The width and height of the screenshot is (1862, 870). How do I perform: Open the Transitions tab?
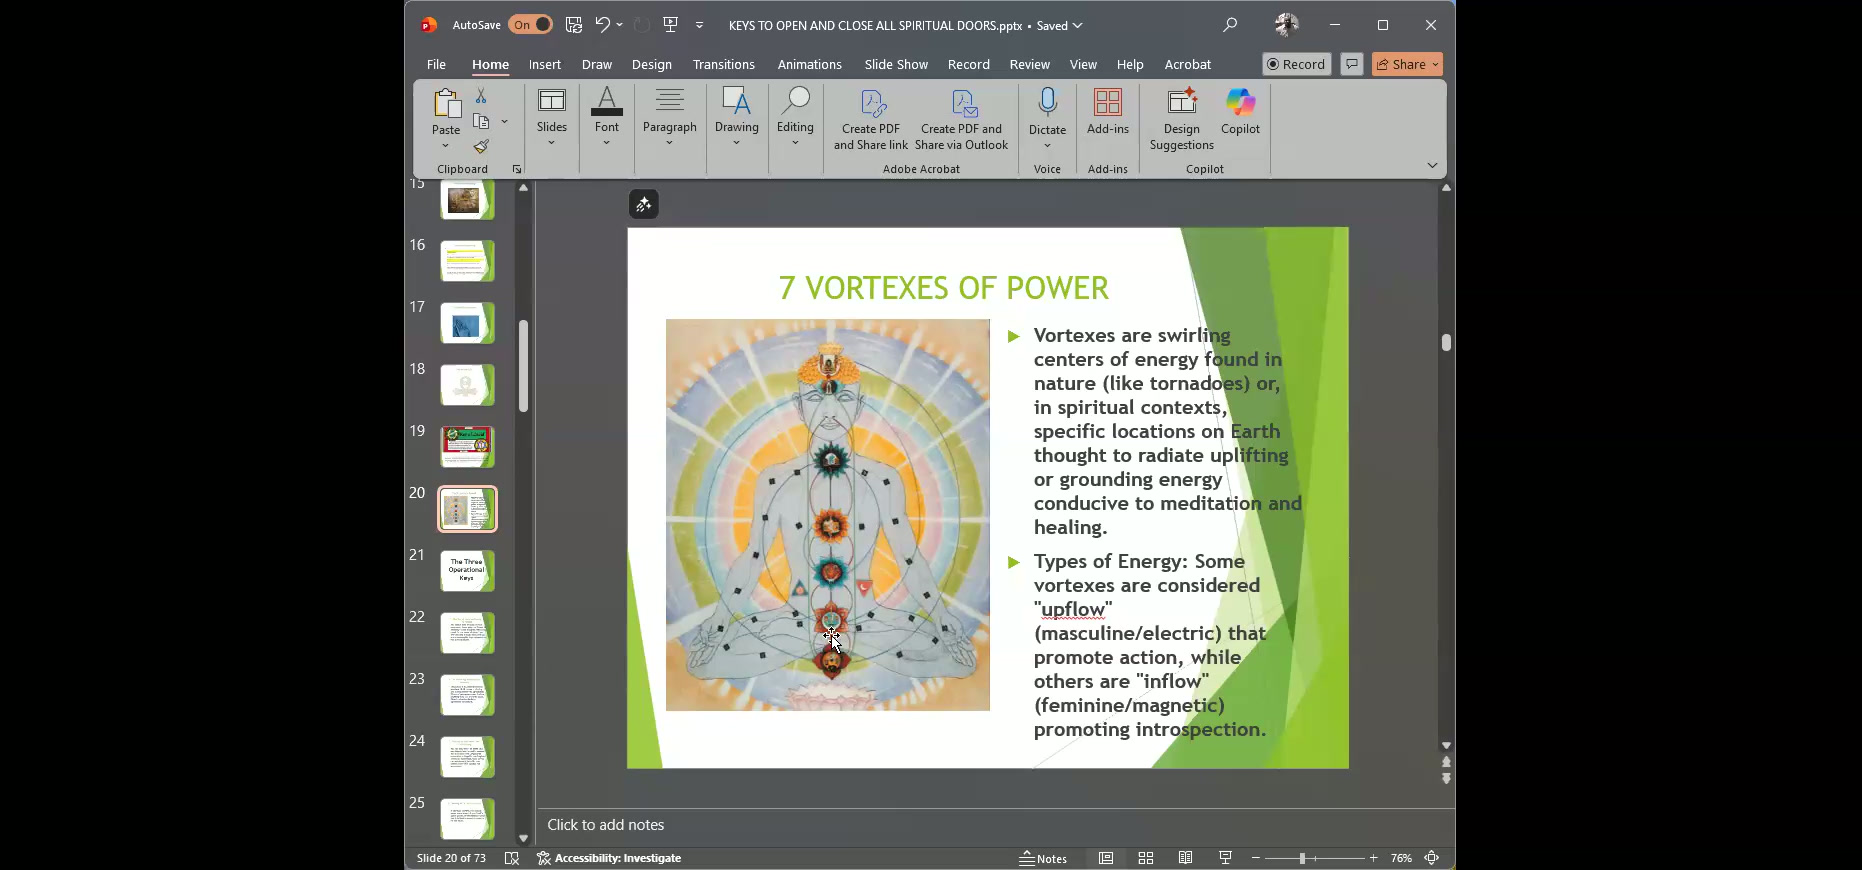(723, 64)
